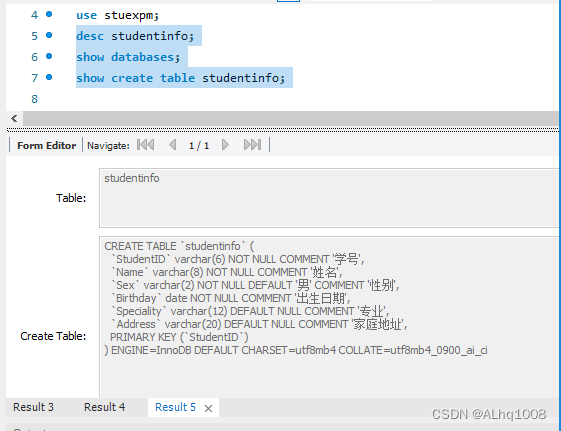Screen dimensions: 561x431
Task: Click the `StudentID` varchar(6) definition line
Action: 238,259
